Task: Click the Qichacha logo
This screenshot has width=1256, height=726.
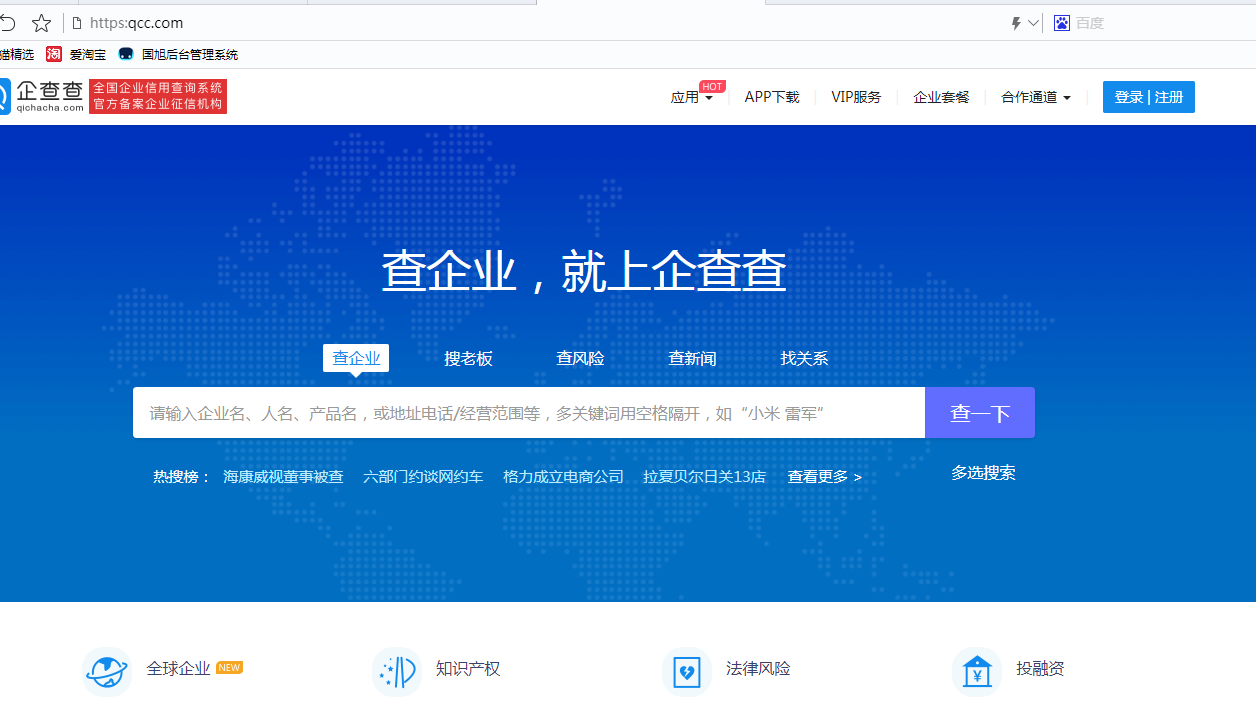Action: tap(42, 96)
